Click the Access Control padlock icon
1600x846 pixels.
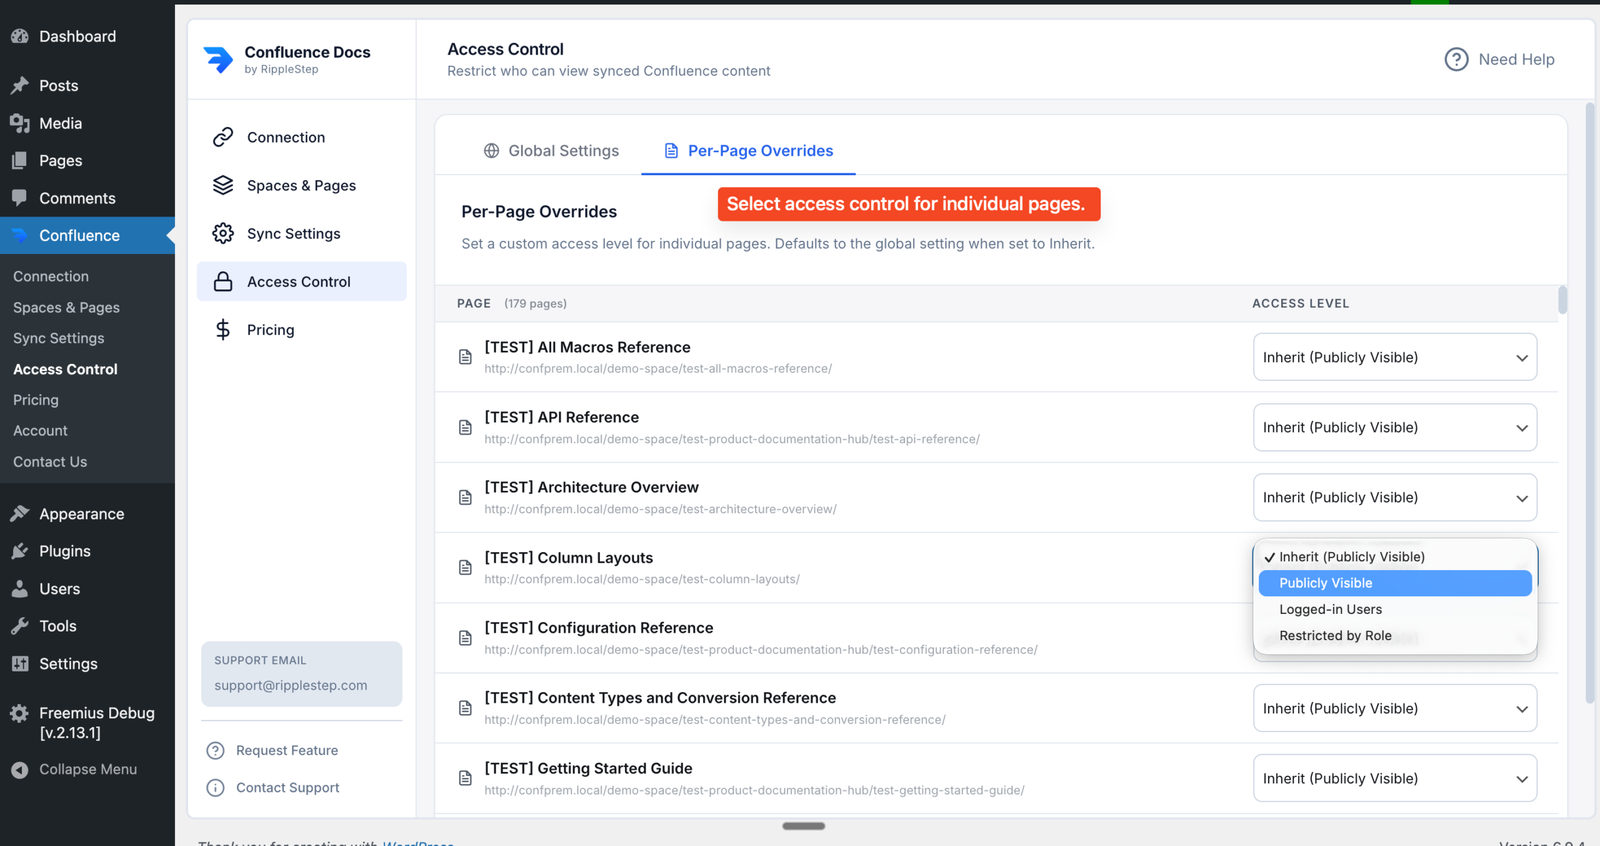[x=223, y=281]
